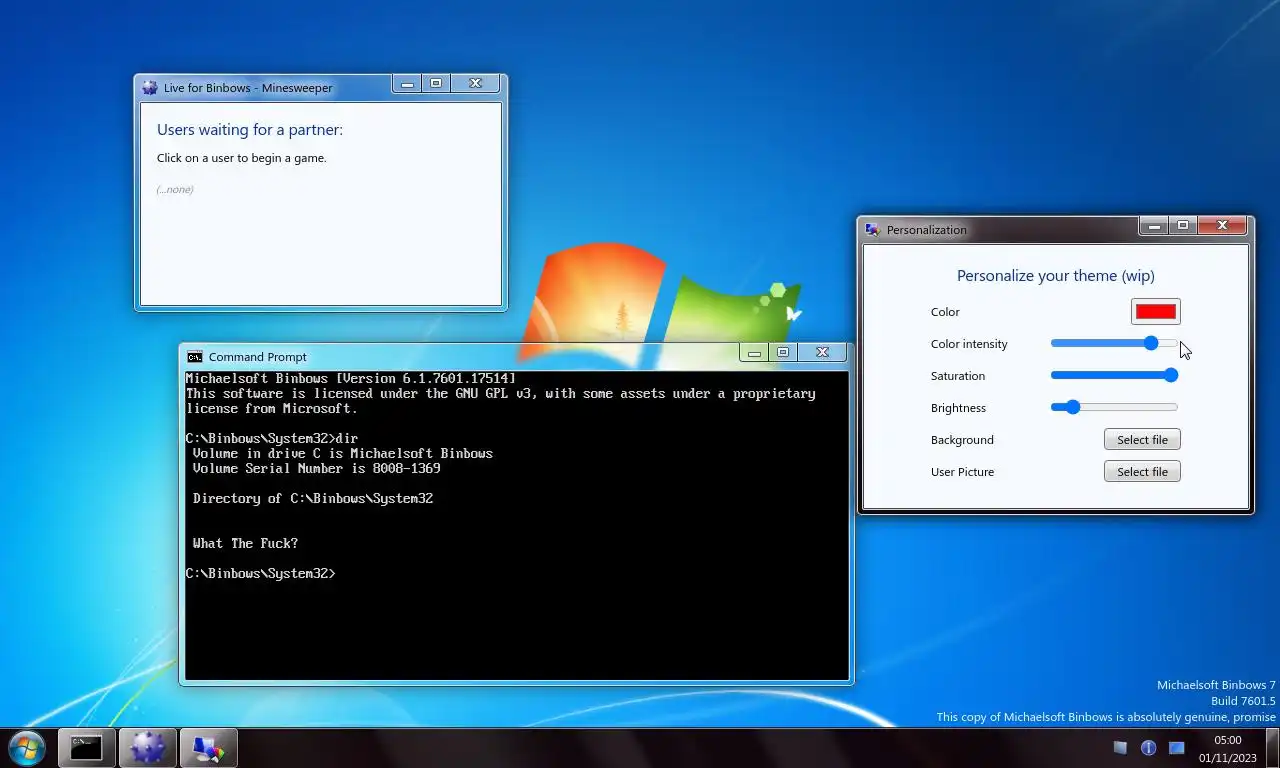Click the gray flag-like tray icon
The height and width of the screenshot is (768, 1280).
coord(1120,748)
